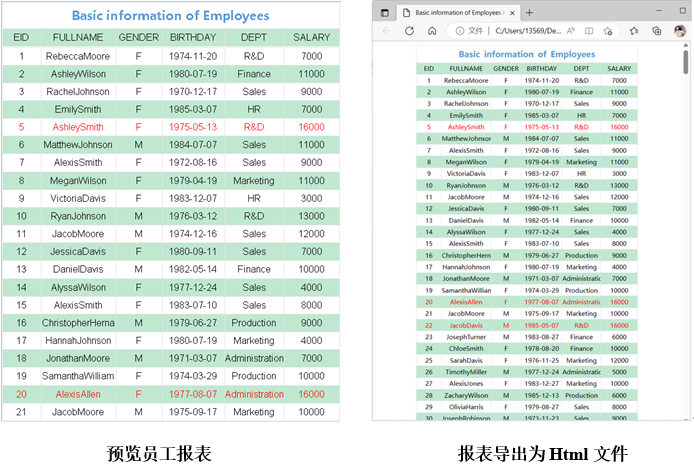Click 1979-04-19 birthday in preview table
Screen dimensions: 694x471
pos(193,181)
